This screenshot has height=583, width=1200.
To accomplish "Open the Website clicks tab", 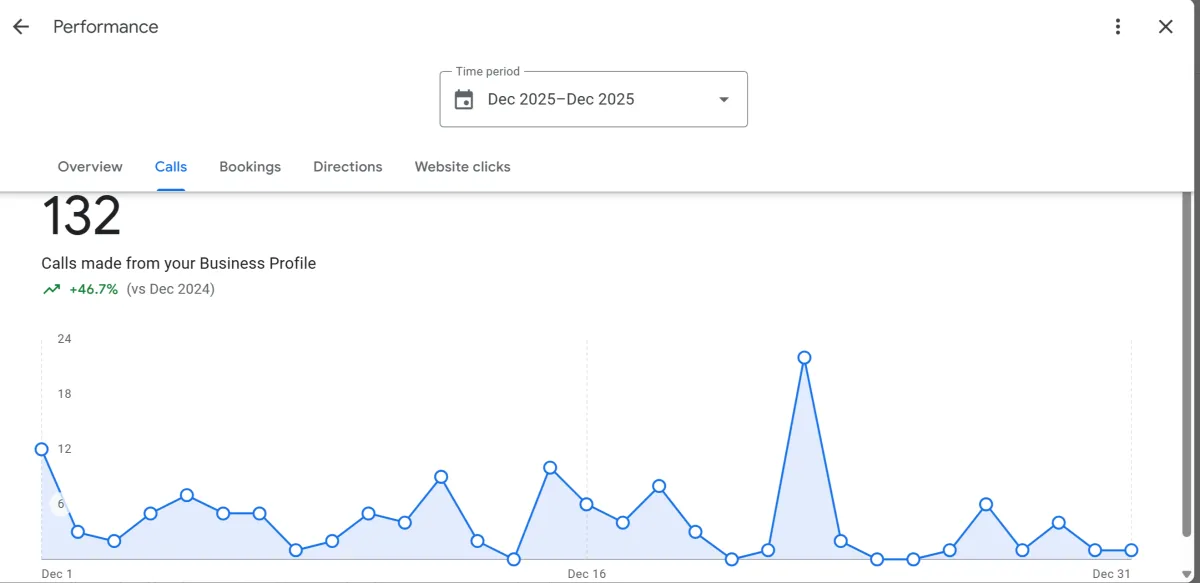I will click(x=463, y=167).
